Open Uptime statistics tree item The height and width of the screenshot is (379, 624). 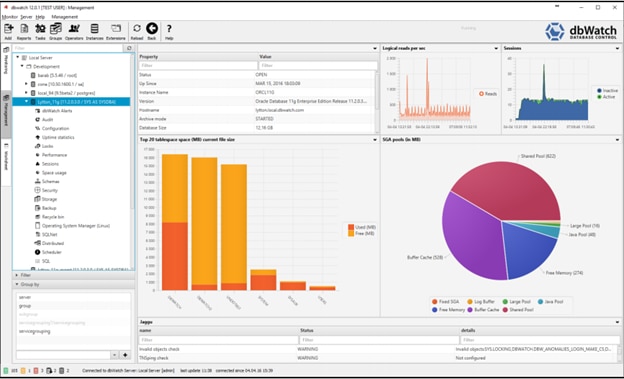(x=58, y=137)
